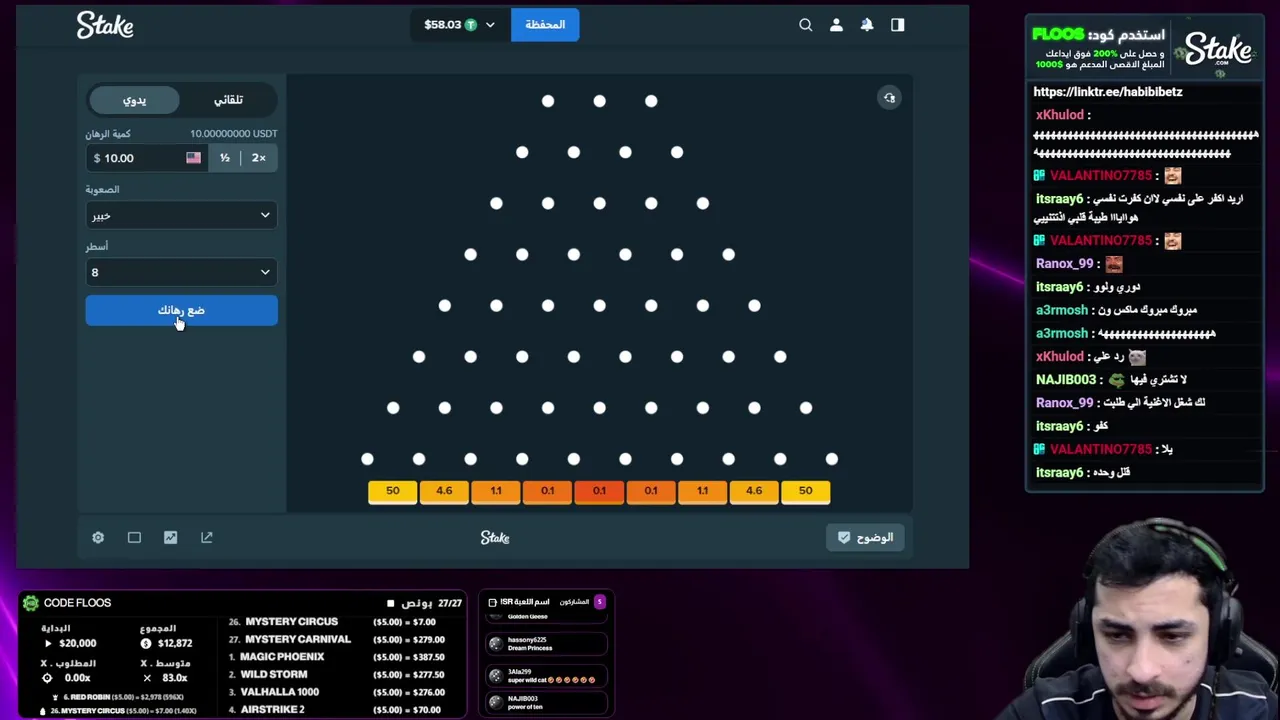Click the Stake watermark logo below the board
Image resolution: width=1280 pixels, height=720 pixels.
click(x=495, y=538)
